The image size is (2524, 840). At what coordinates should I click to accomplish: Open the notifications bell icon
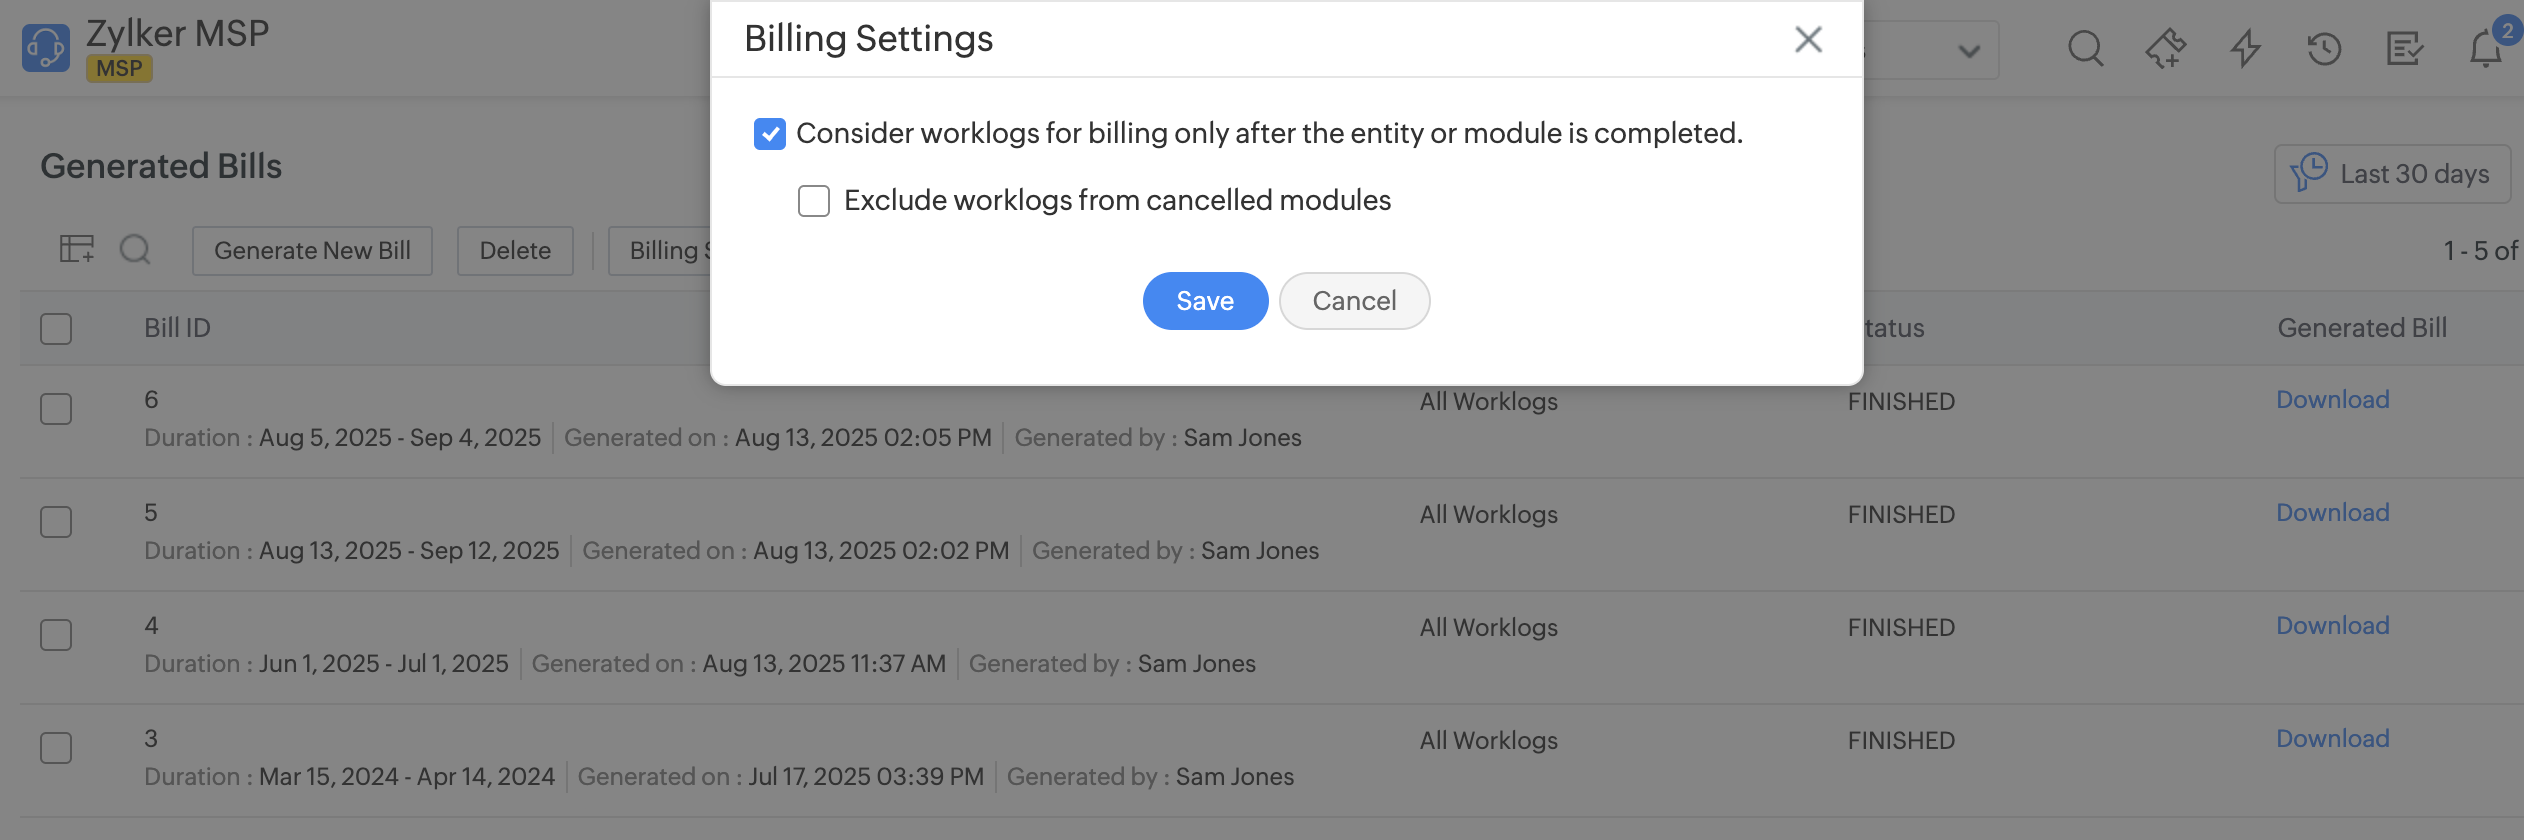coord(2486,48)
